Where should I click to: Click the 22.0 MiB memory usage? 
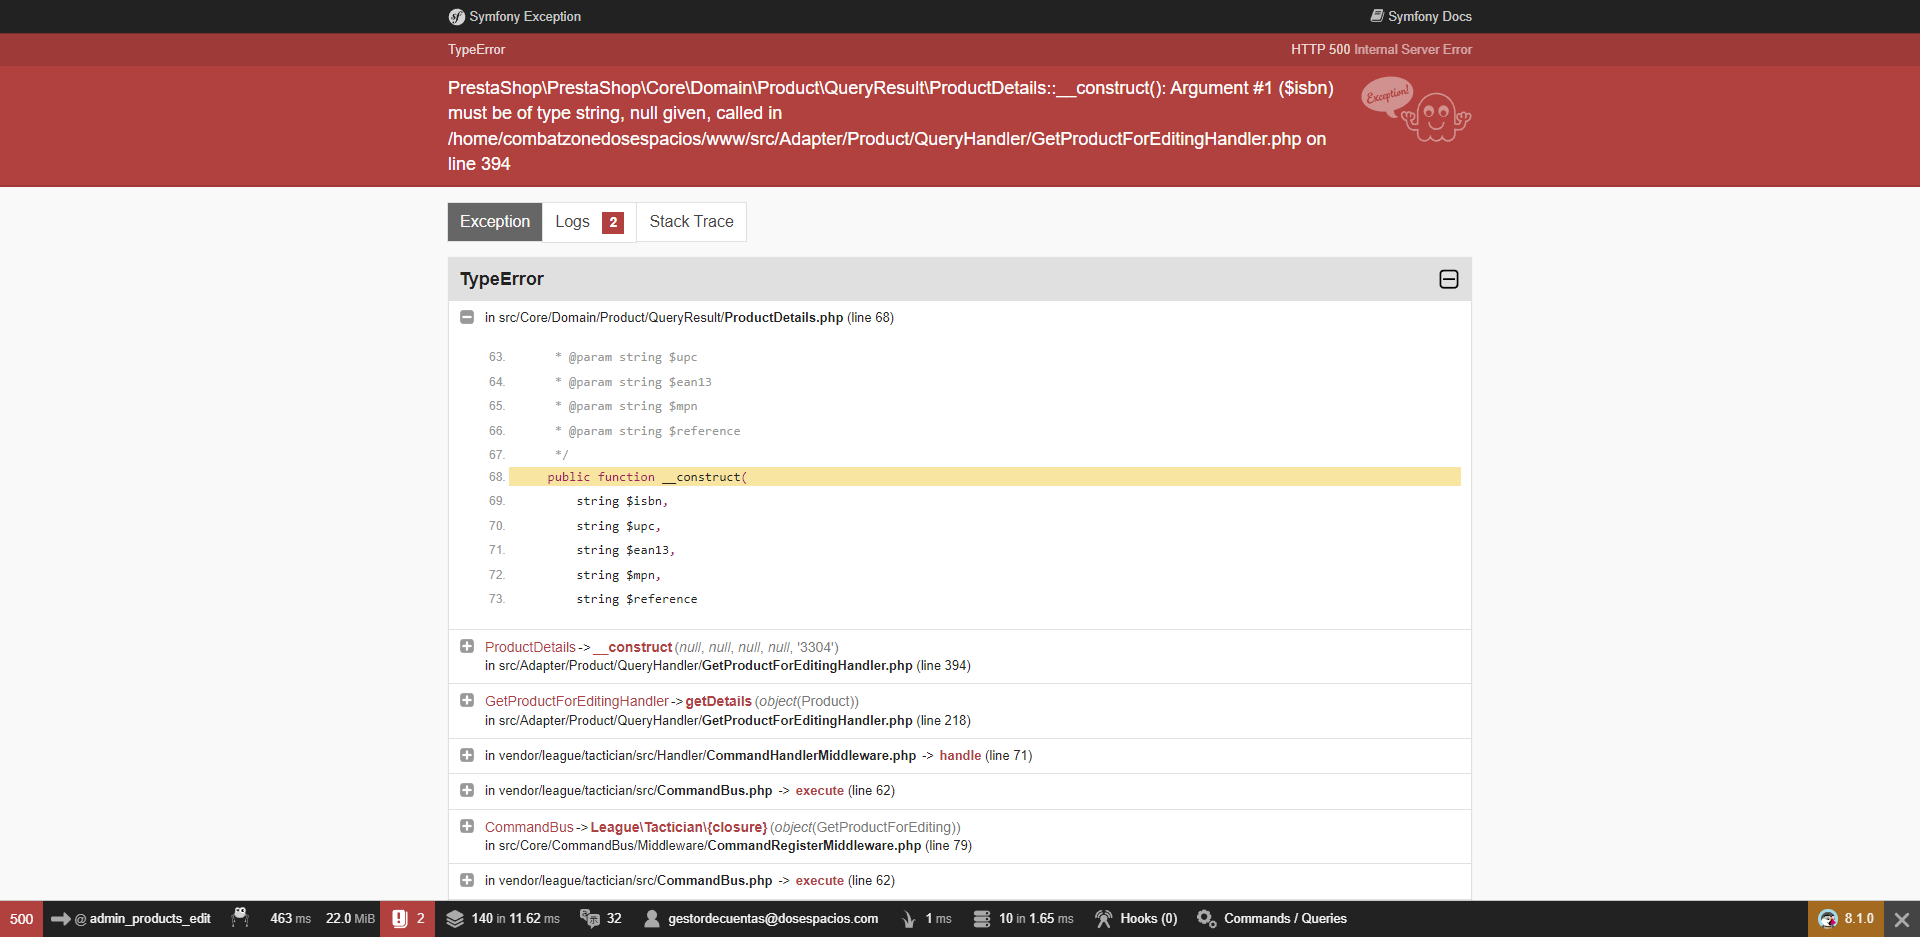(x=350, y=919)
